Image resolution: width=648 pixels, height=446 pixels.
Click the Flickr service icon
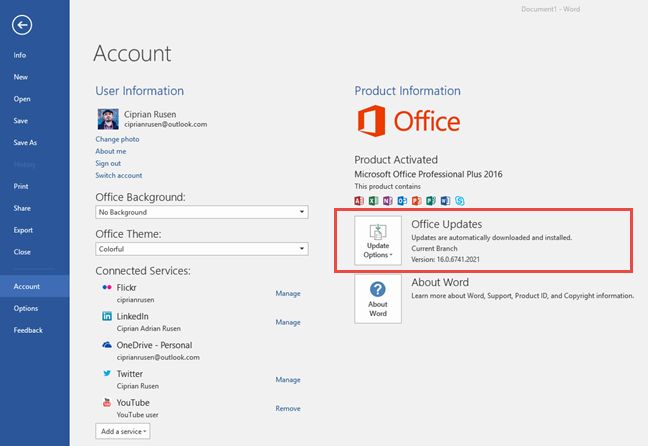pyautogui.click(x=107, y=287)
